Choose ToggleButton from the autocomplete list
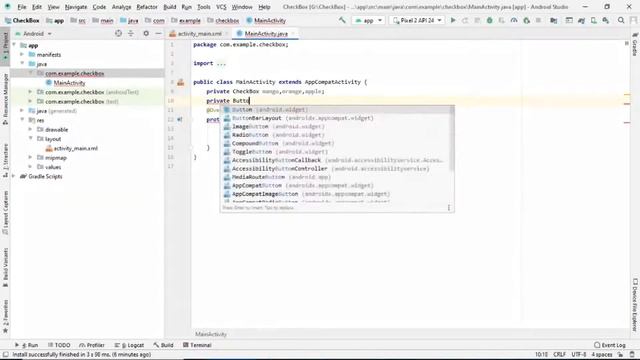Viewport: 640px width, 360px height. 337,152
